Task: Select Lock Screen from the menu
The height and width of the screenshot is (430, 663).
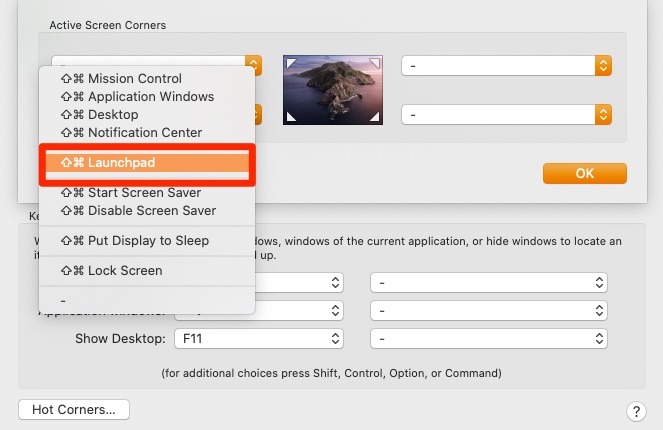Action: click(x=147, y=271)
